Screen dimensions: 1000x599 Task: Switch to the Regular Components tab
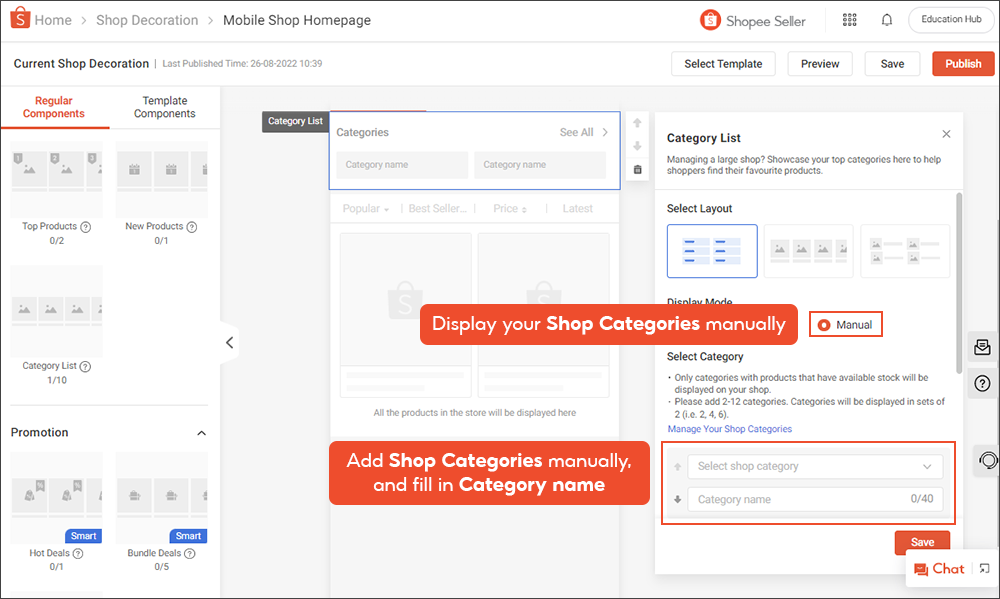click(x=54, y=107)
